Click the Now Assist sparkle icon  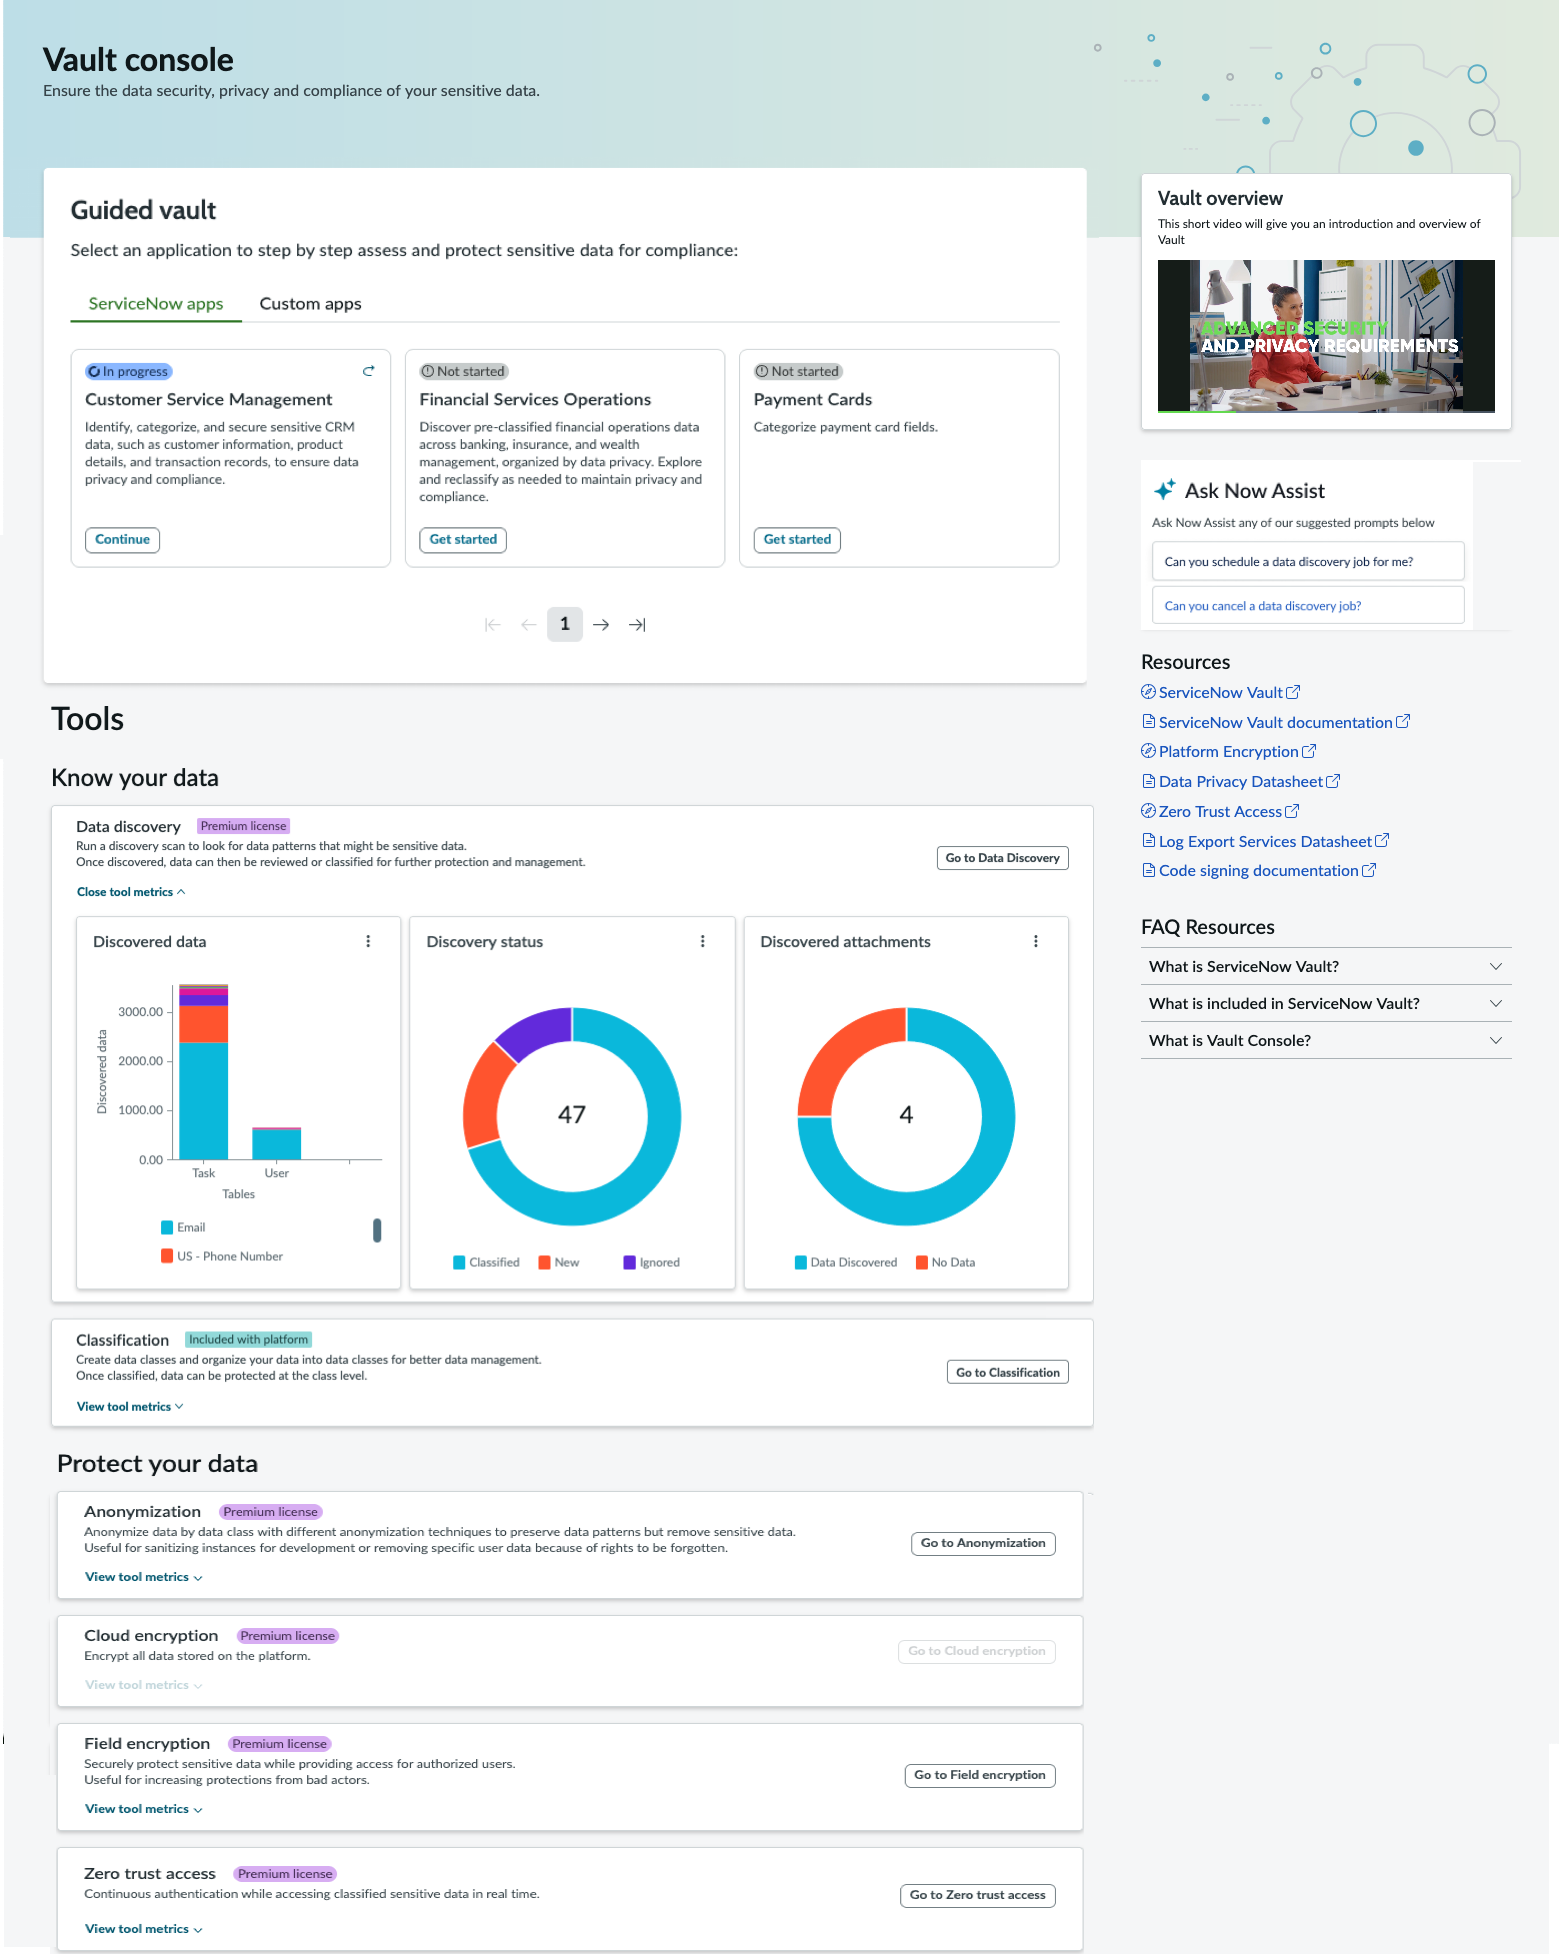pos(1164,490)
